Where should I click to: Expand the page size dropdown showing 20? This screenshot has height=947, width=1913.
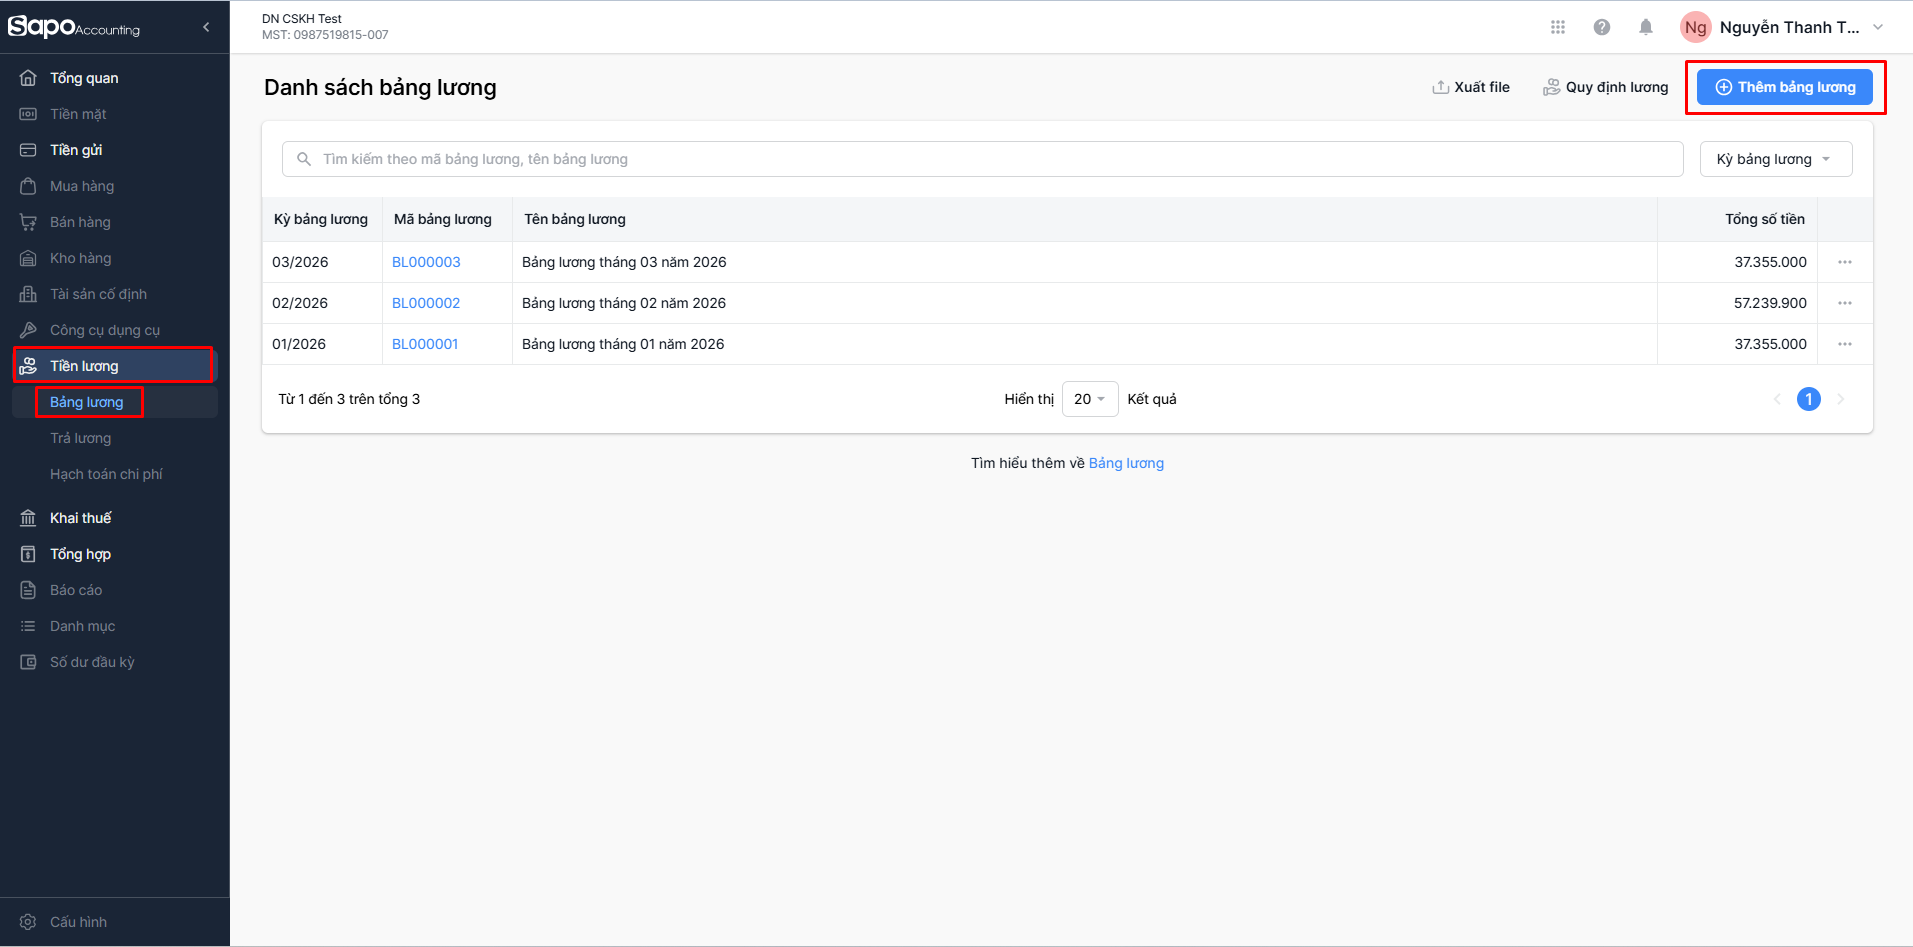pyautogui.click(x=1089, y=399)
